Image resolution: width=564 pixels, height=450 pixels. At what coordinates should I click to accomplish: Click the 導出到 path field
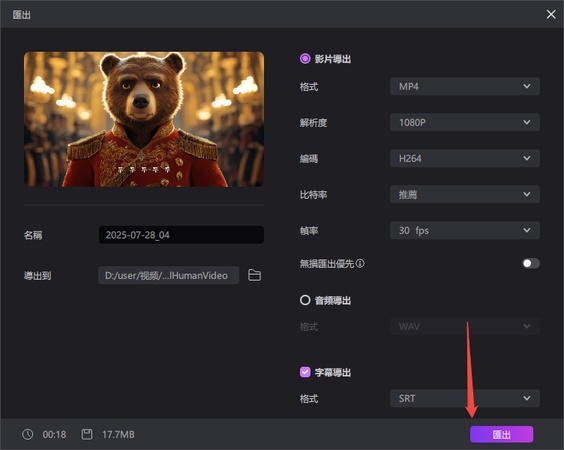pos(169,275)
